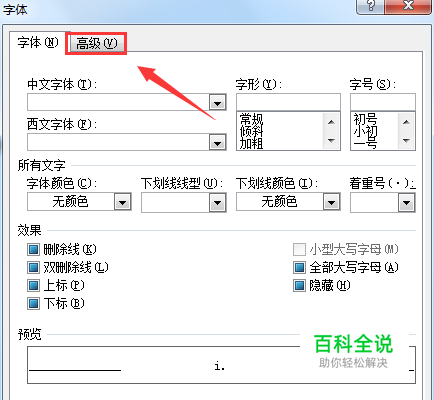Click the 中文字体 input box
The width and height of the screenshot is (434, 400).
pos(118,102)
